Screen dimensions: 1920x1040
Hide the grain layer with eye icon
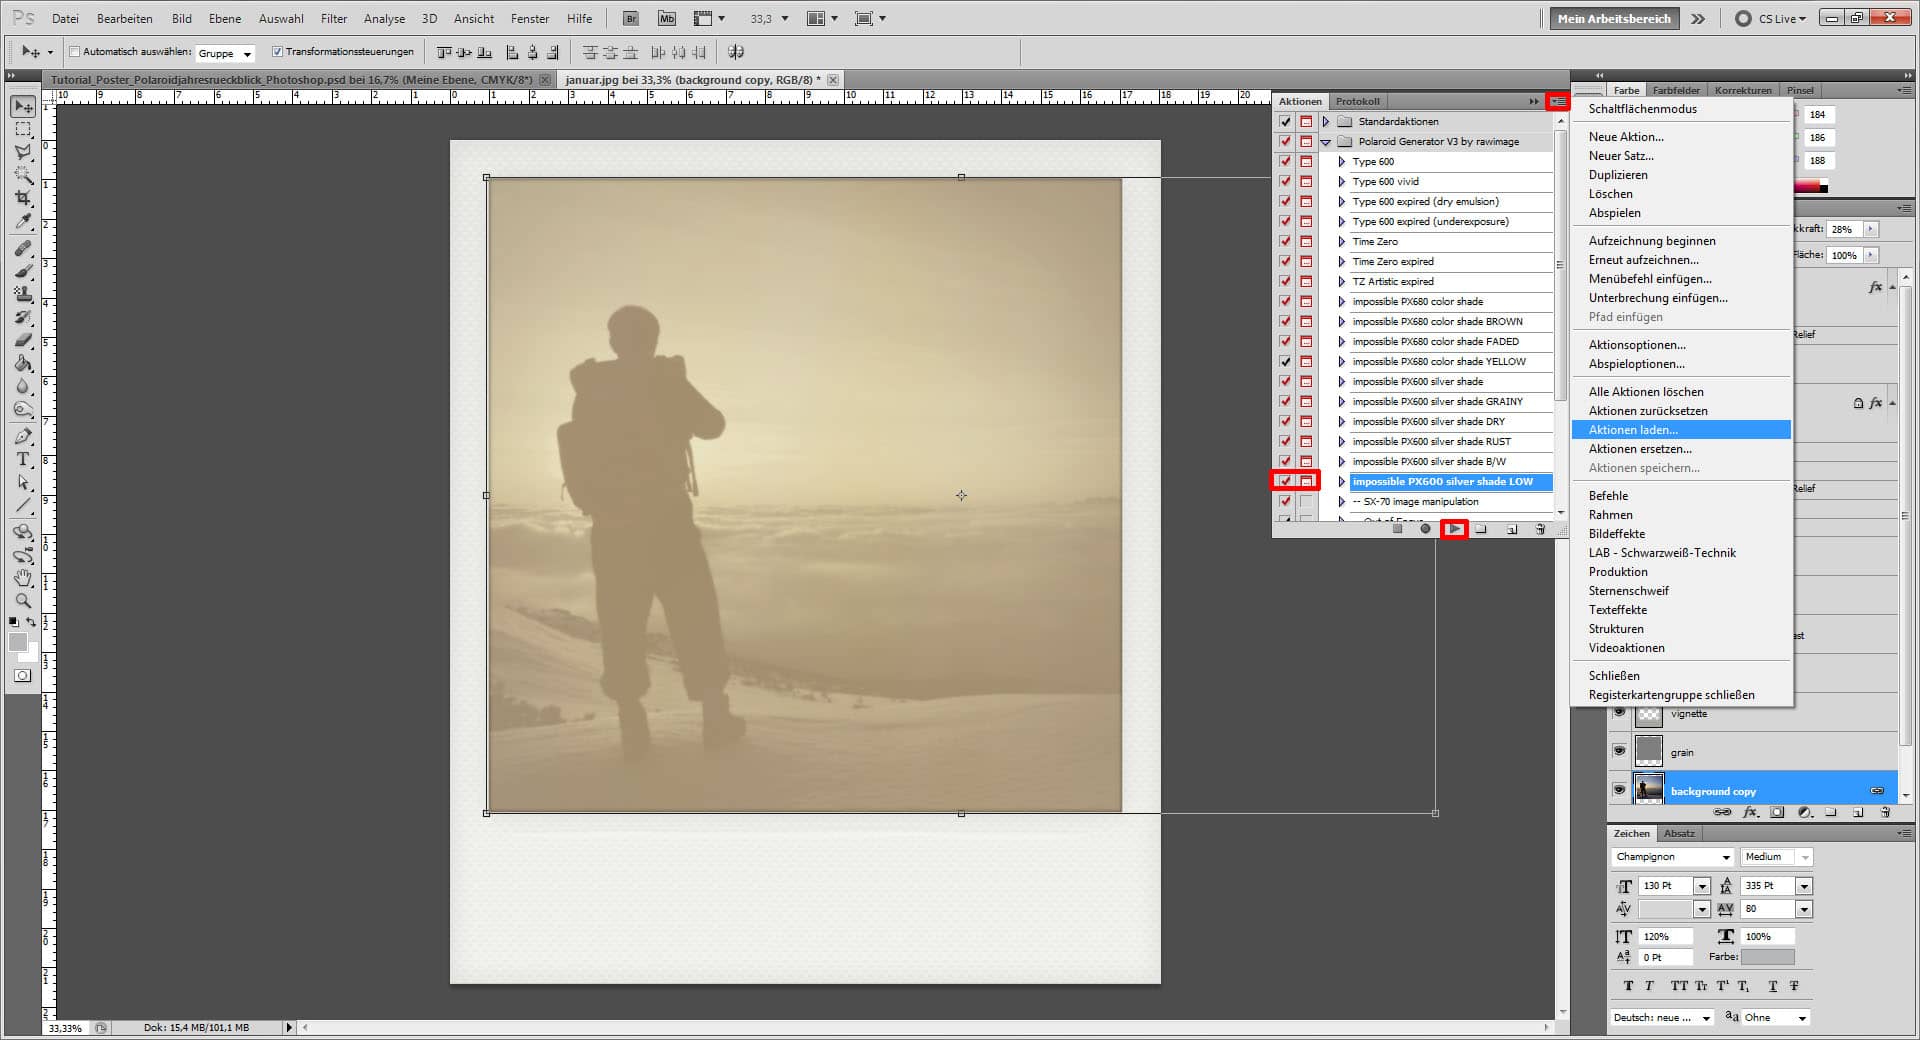[1619, 751]
